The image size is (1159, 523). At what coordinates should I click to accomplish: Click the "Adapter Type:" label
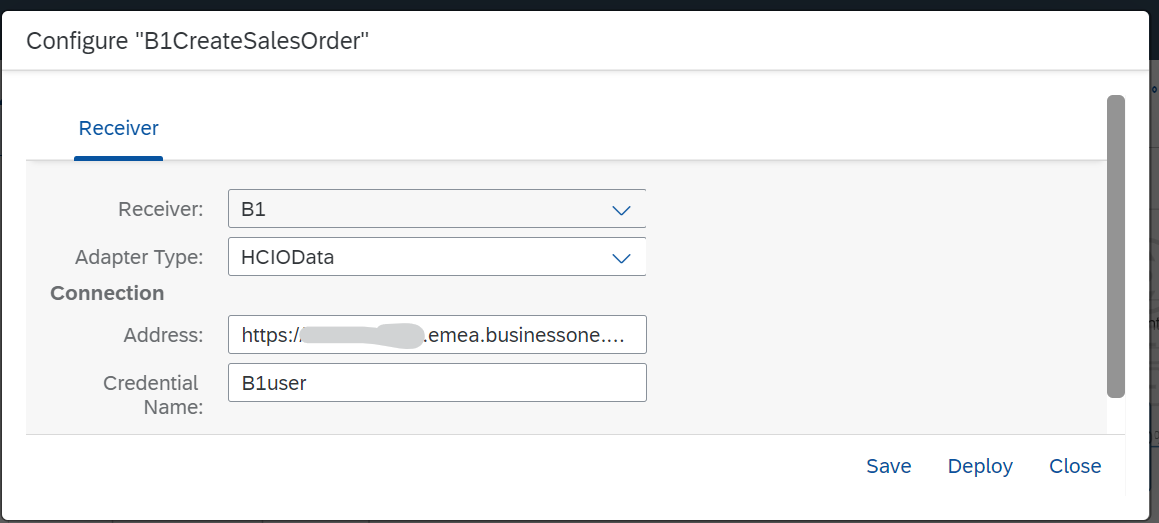[139, 257]
